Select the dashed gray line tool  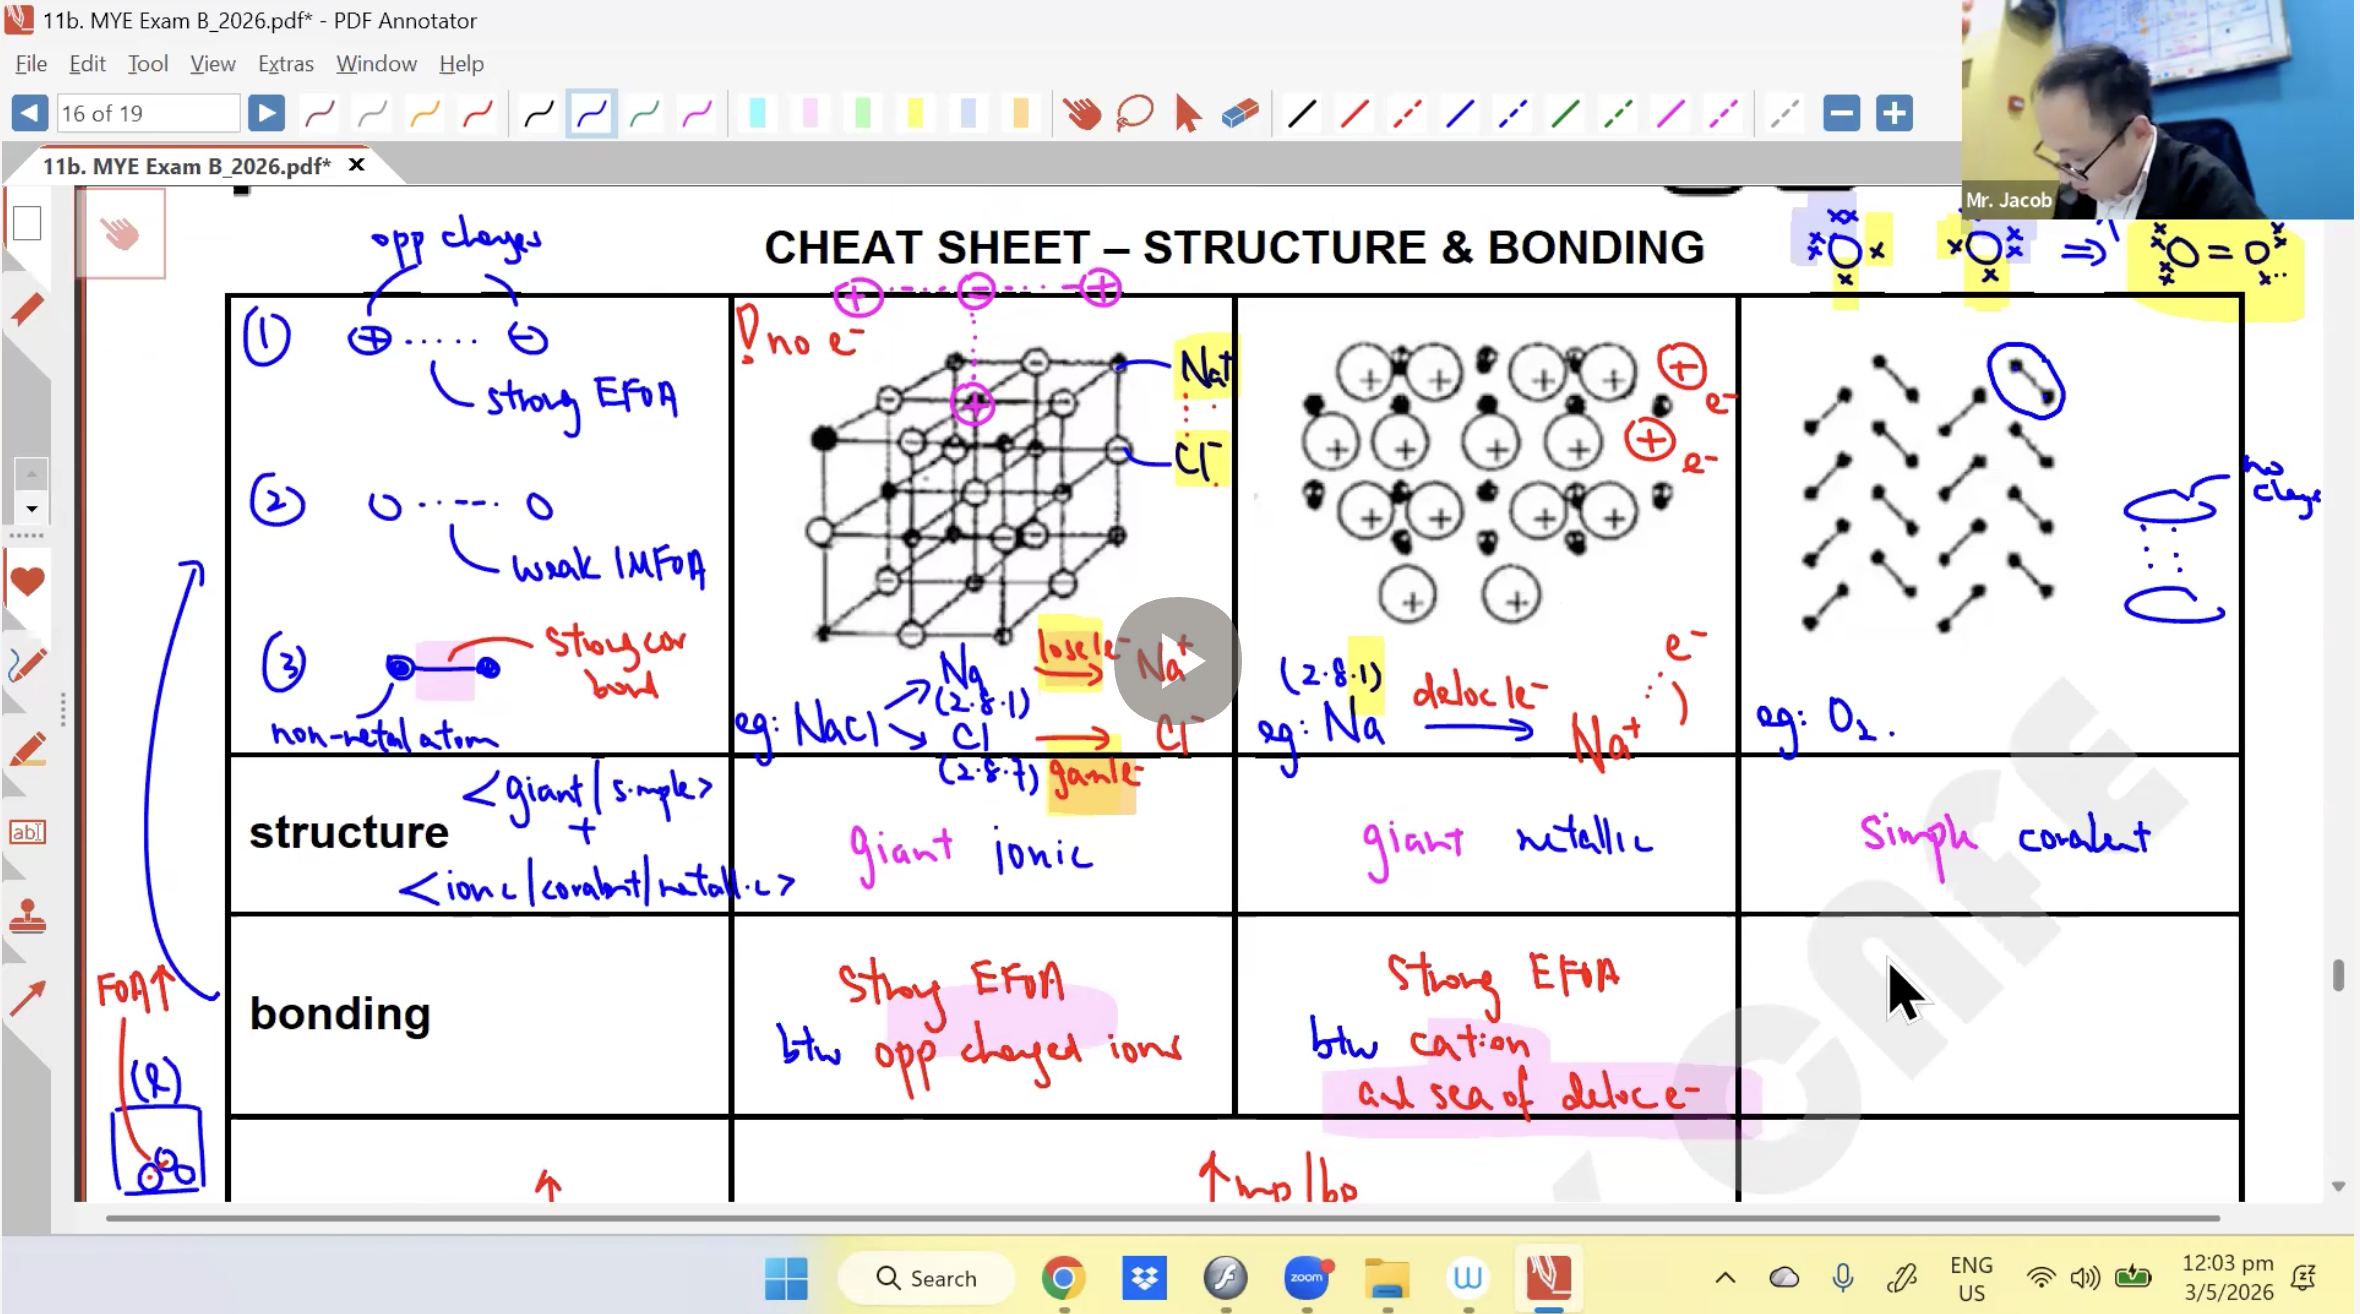click(1785, 113)
